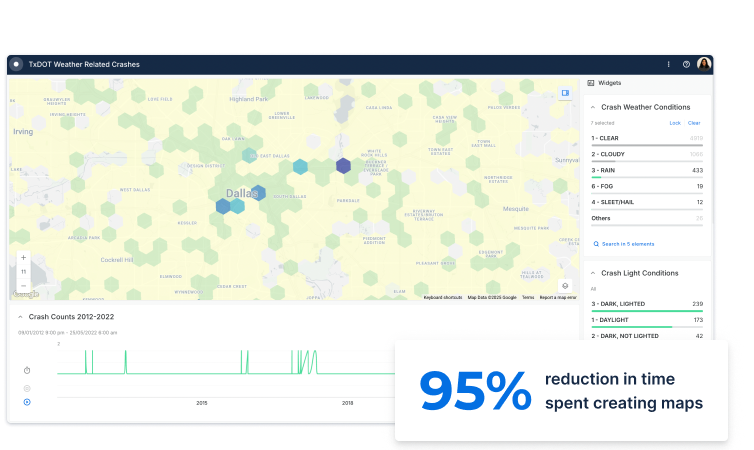Open the three-dot options menu
The image size is (754, 450).
(x=669, y=64)
